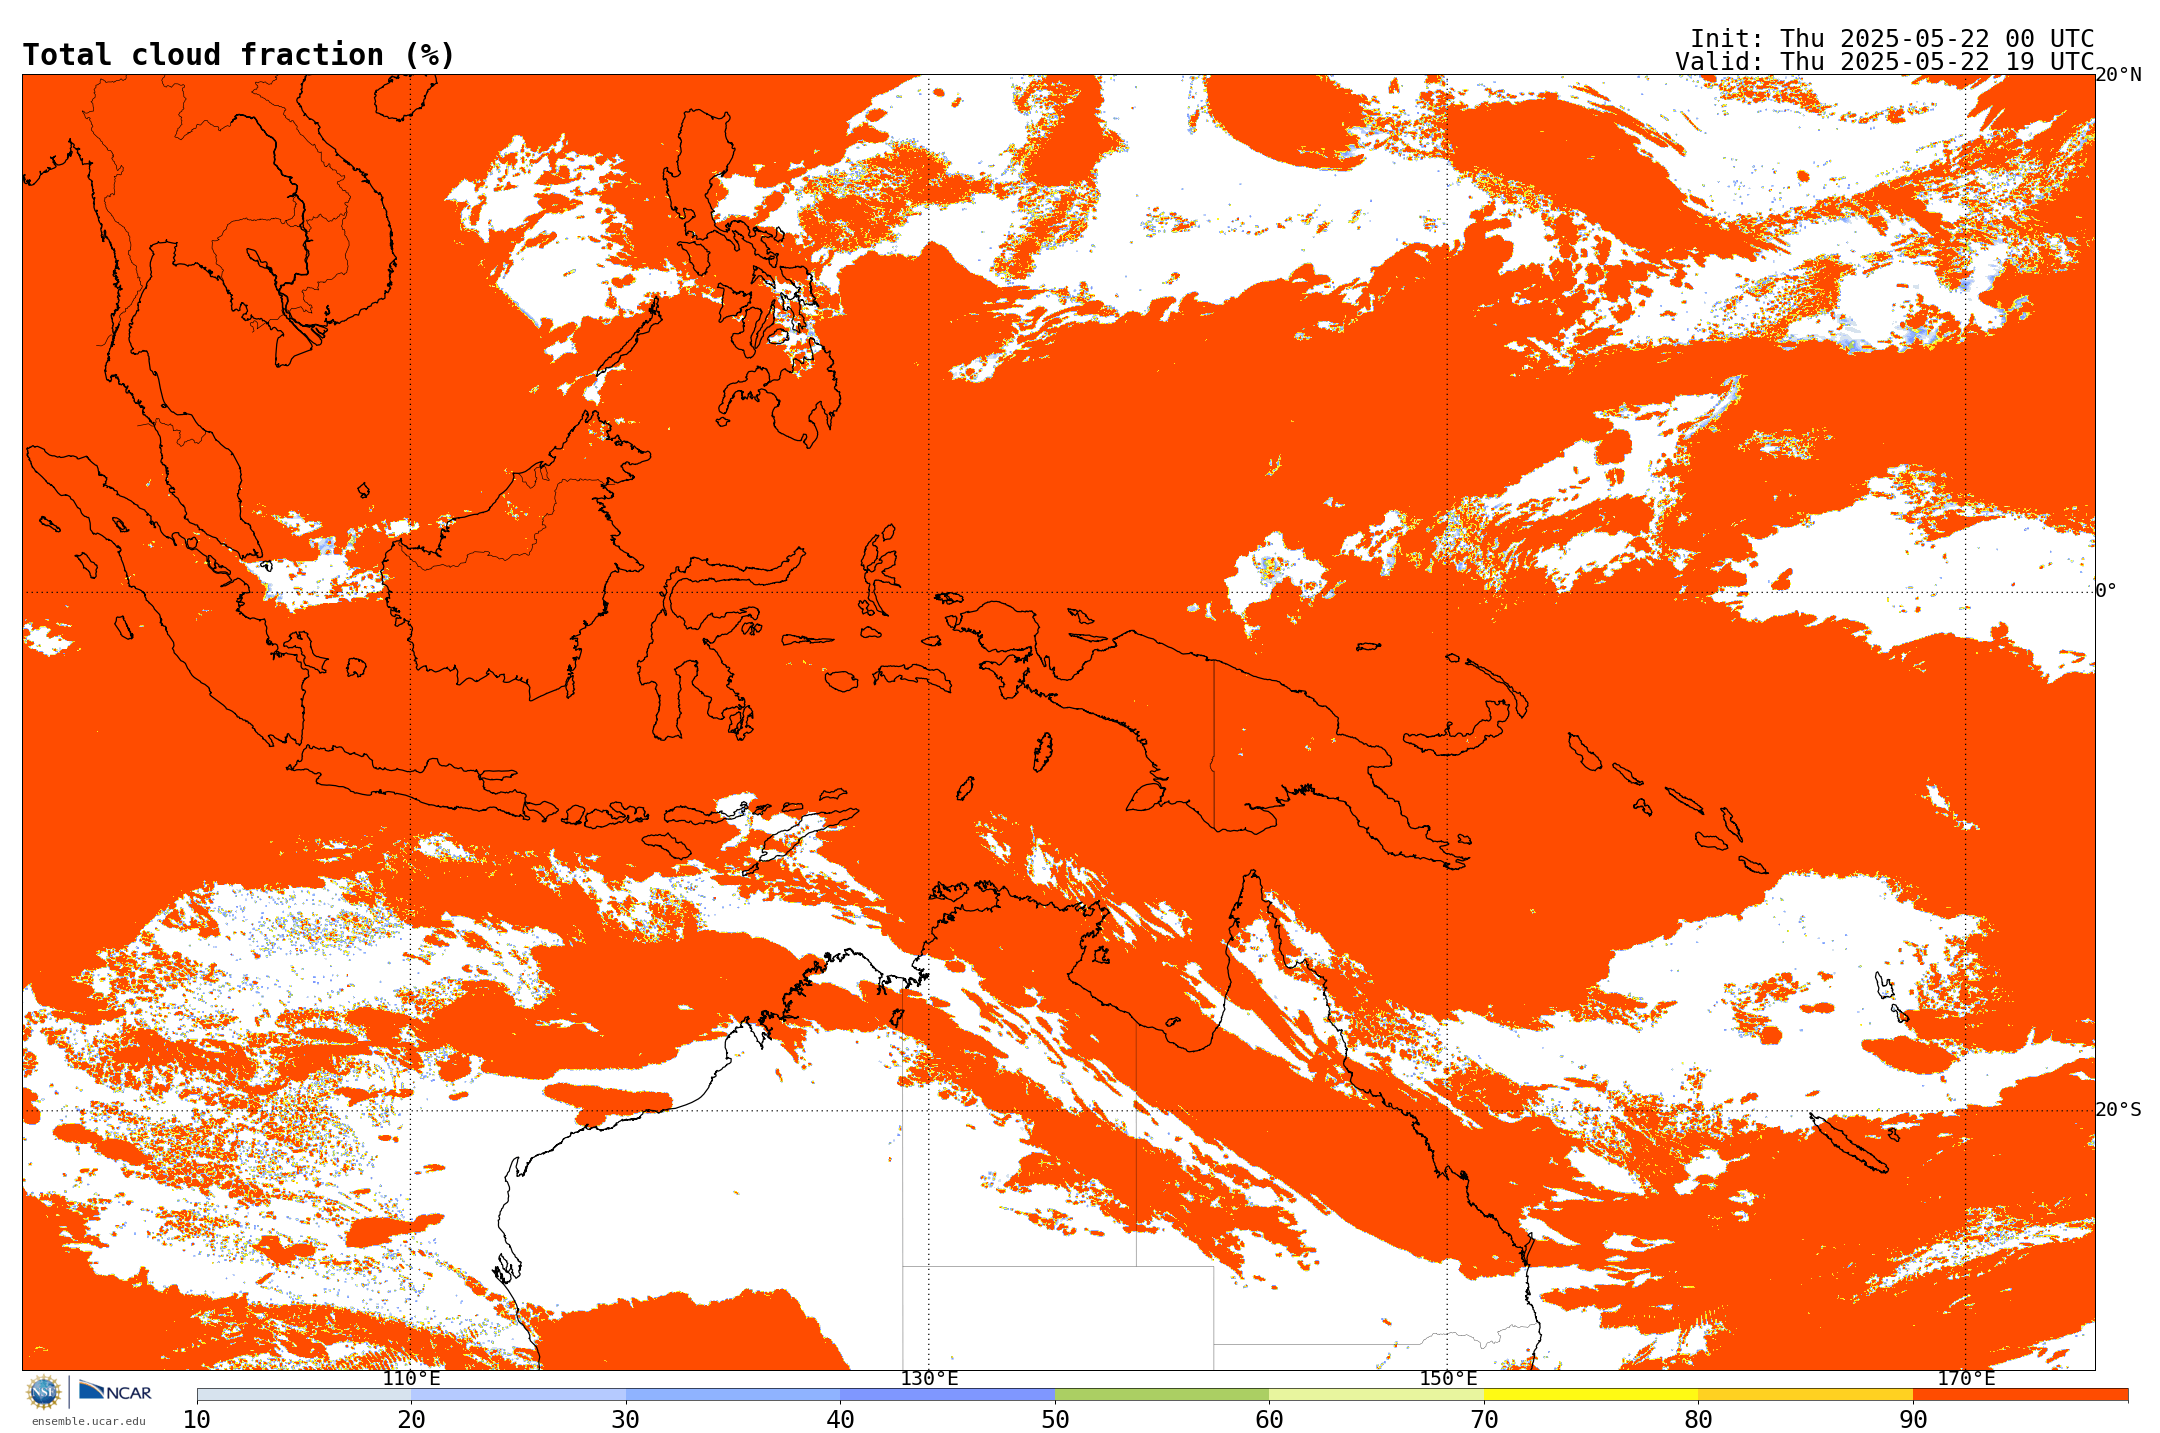The height and width of the screenshot is (1433, 2160).
Task: Pick the 10–20 pale gray colorbar segment
Action: [304, 1395]
